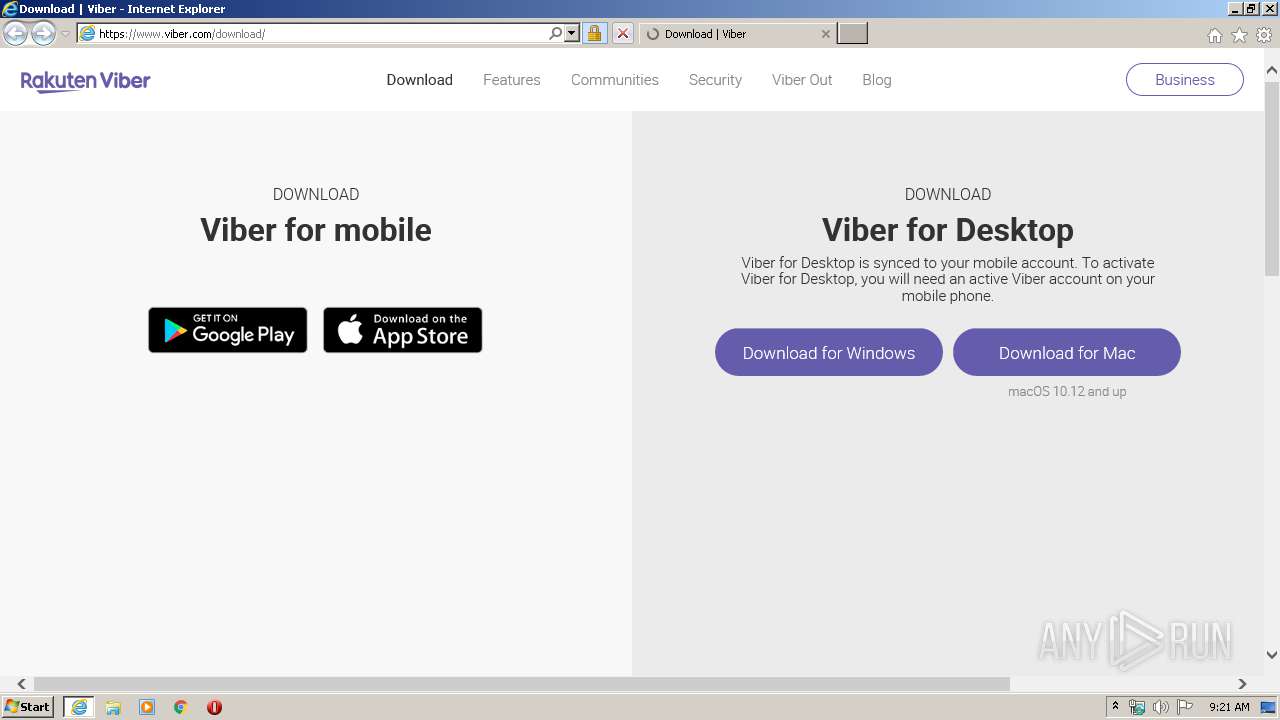Click the browser Forward arrow
The width and height of the screenshot is (1280, 720).
coord(43,34)
